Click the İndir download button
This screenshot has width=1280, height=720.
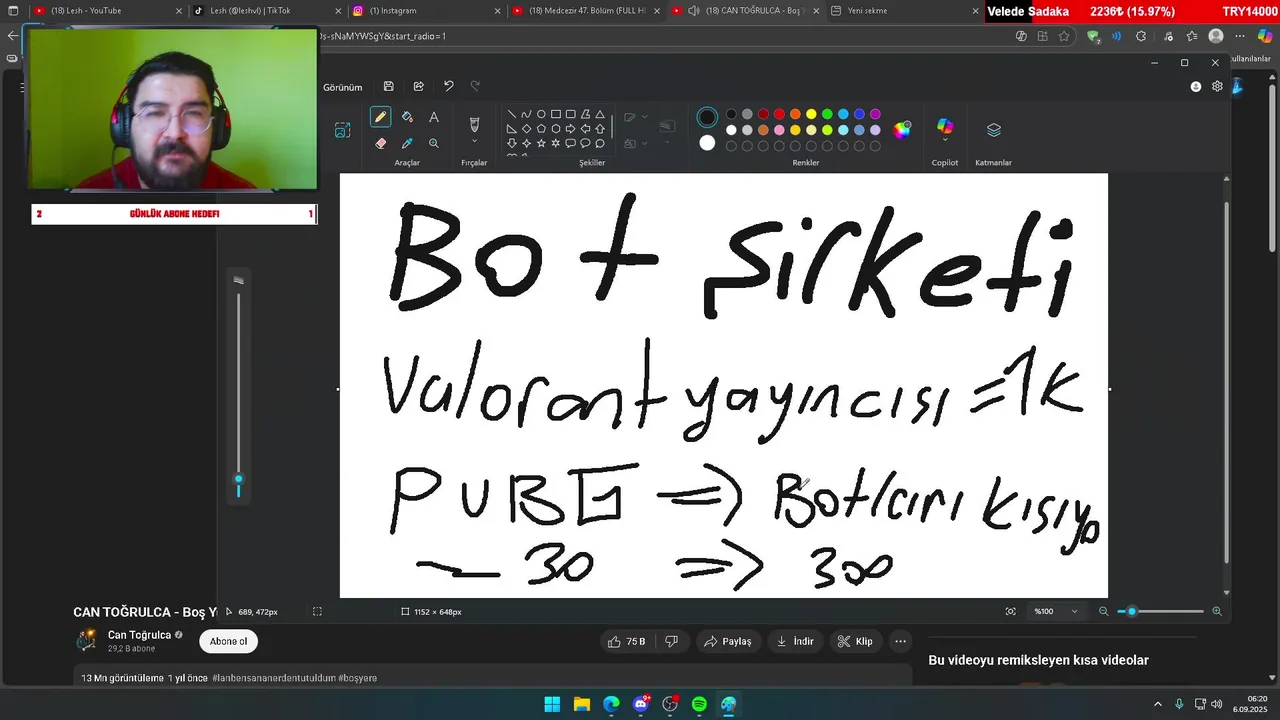(796, 641)
